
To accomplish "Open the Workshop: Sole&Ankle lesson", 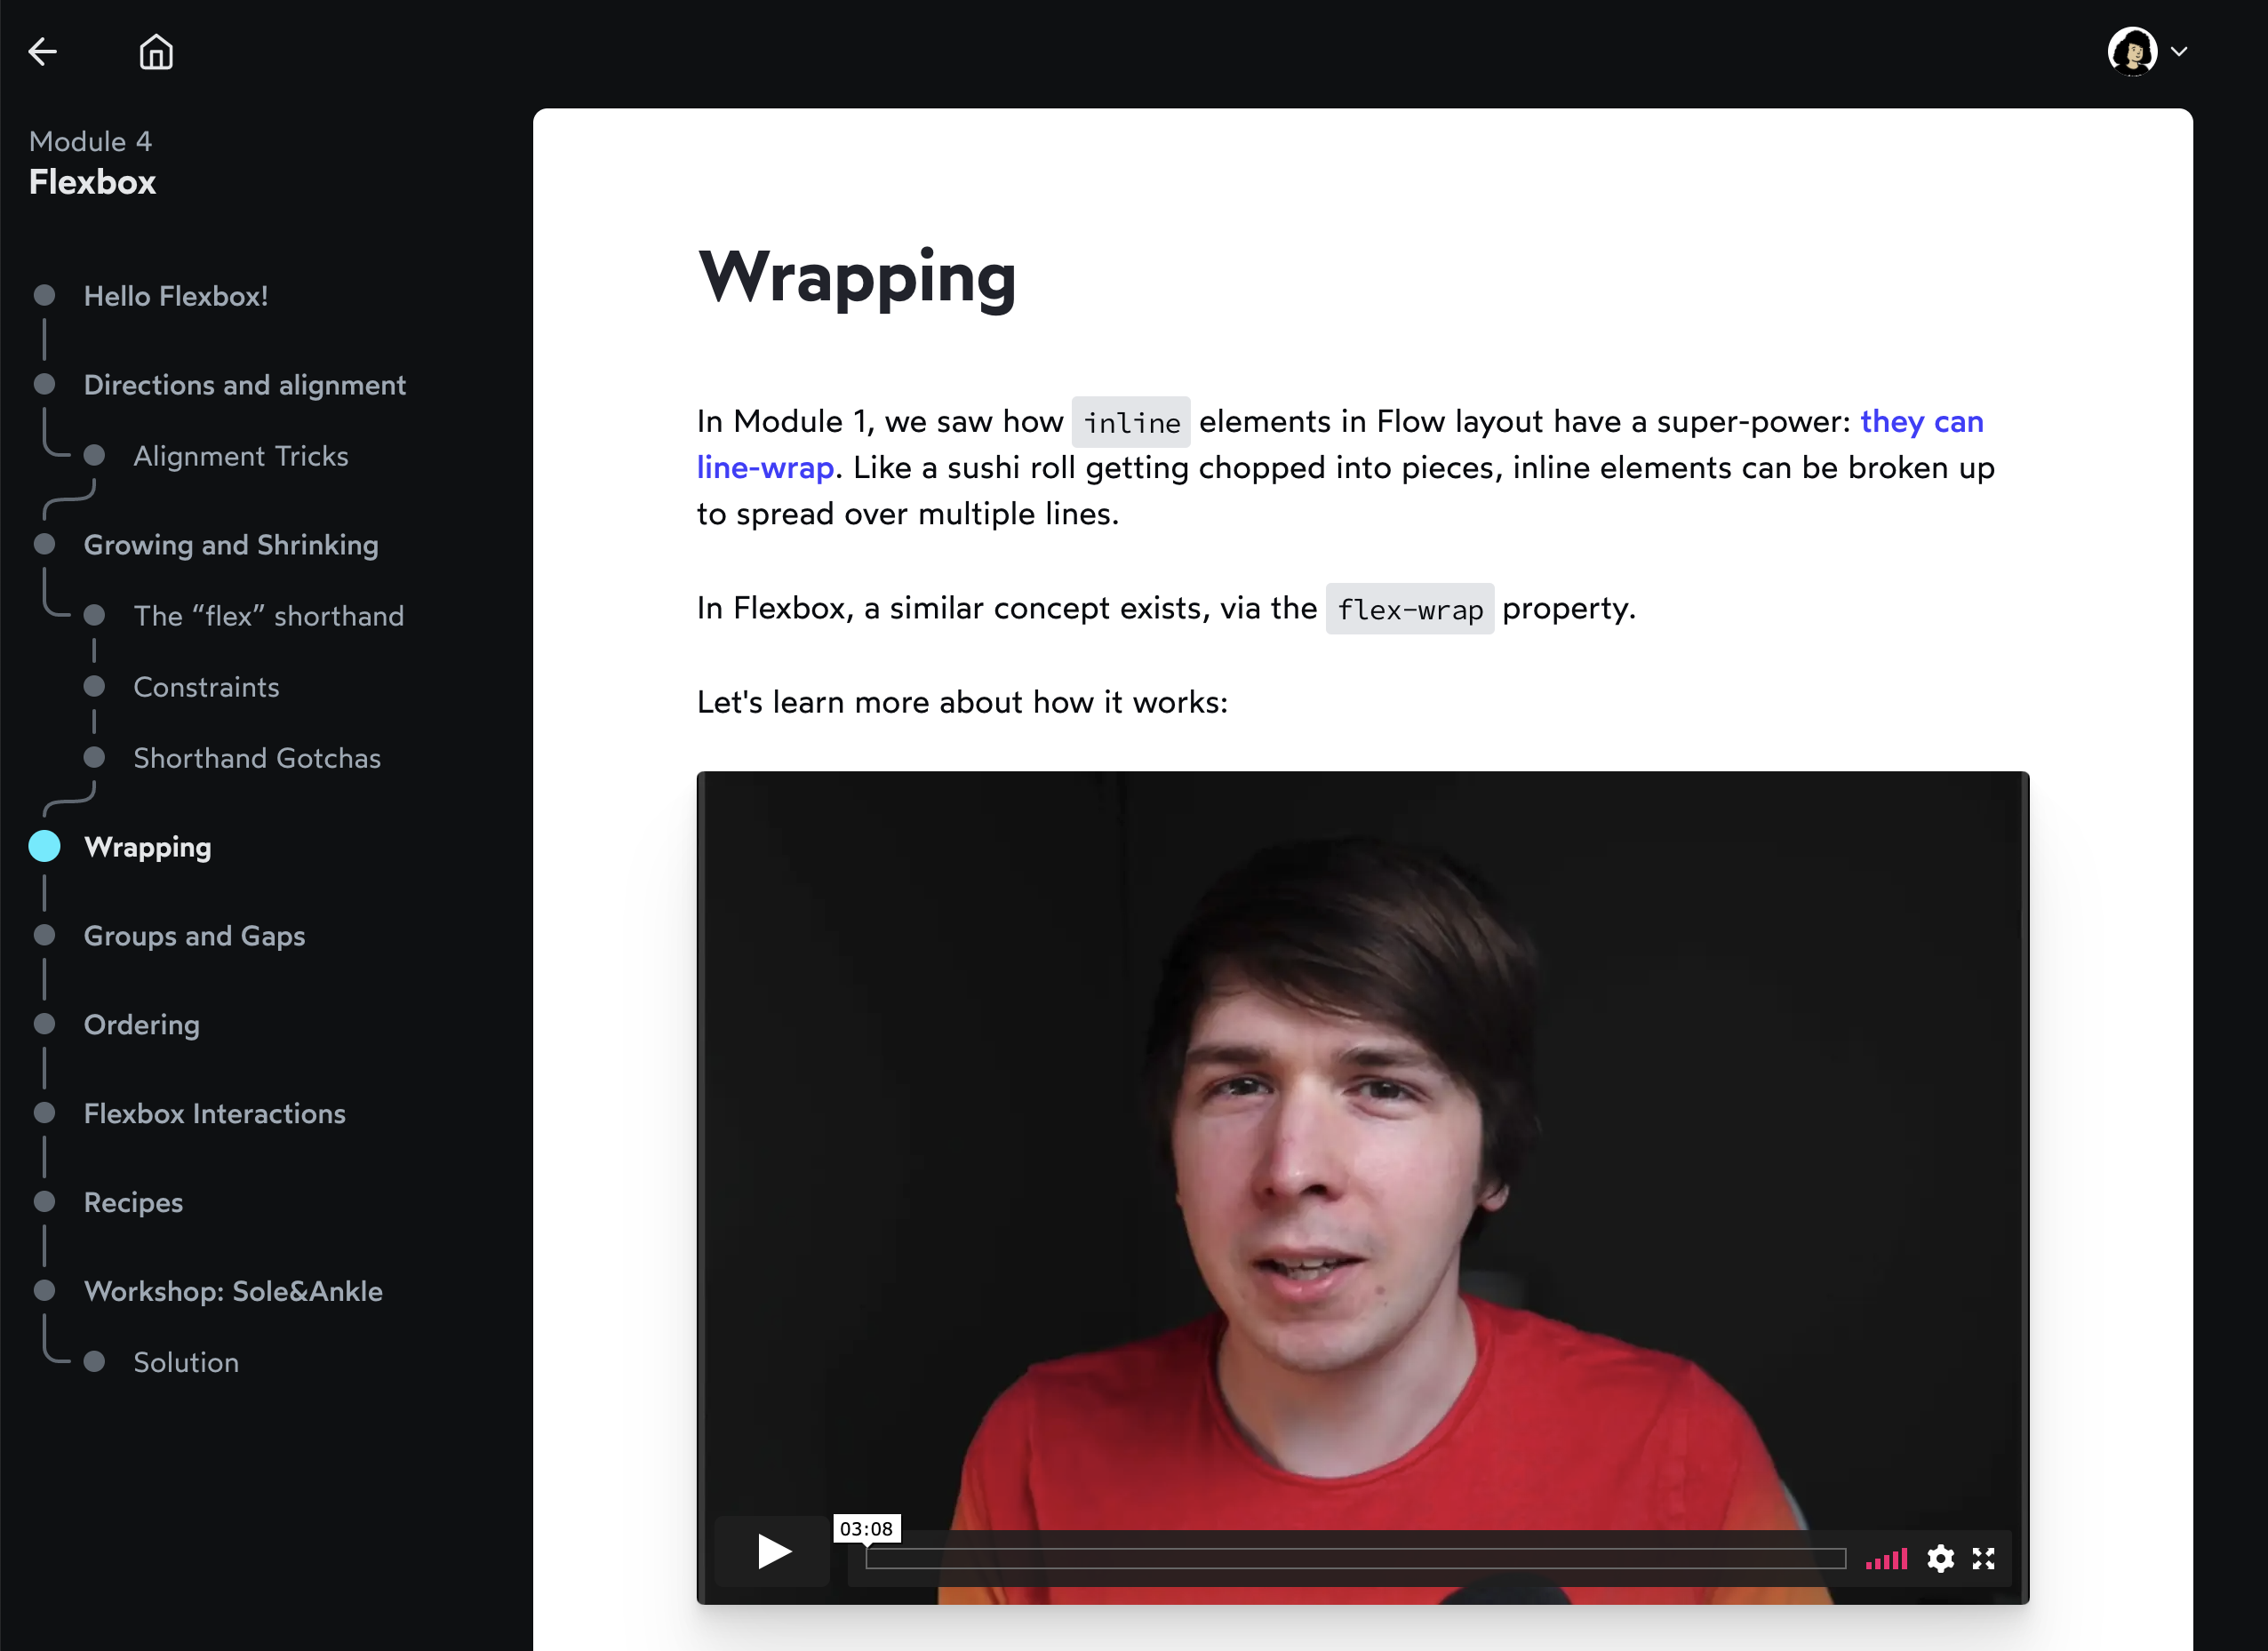I will tap(233, 1291).
